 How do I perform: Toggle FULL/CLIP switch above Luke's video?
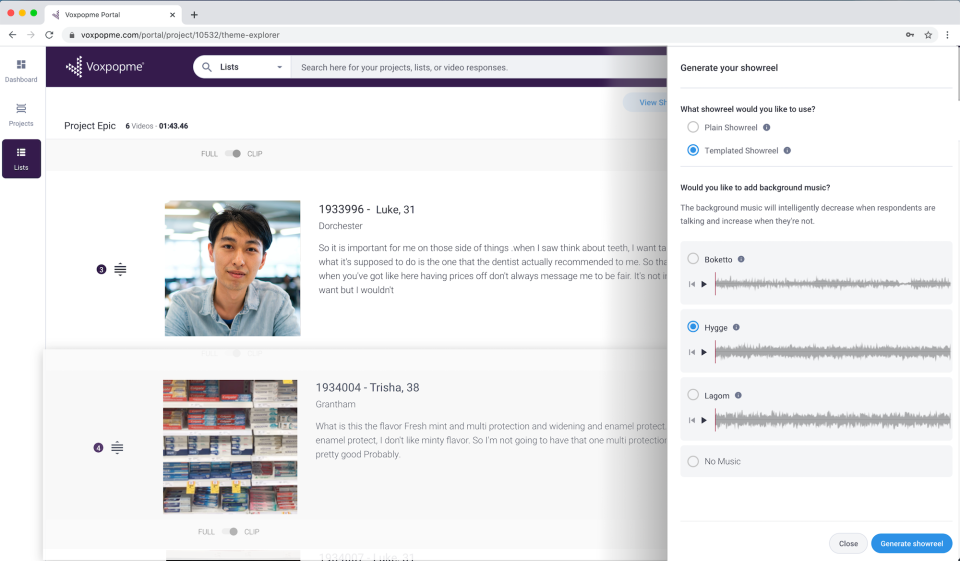tap(233, 154)
